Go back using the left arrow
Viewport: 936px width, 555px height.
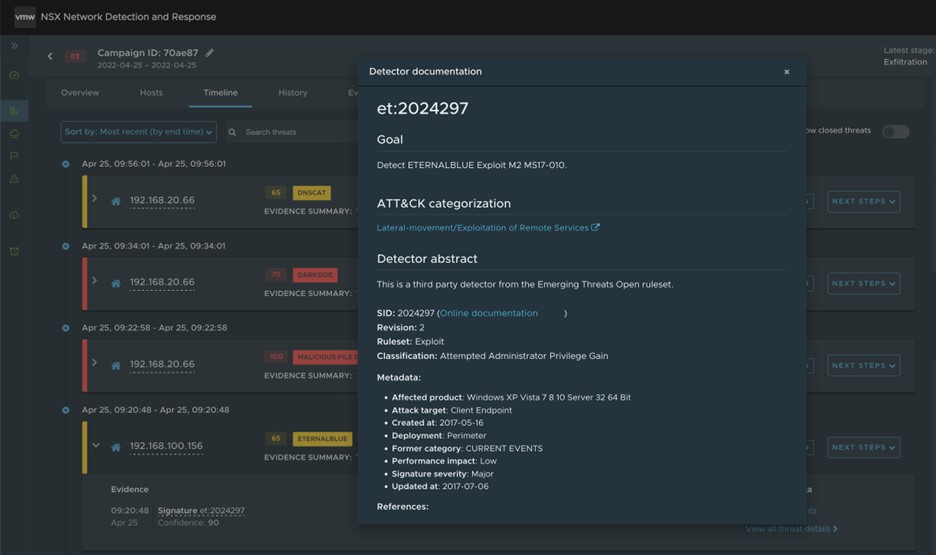pos(50,56)
